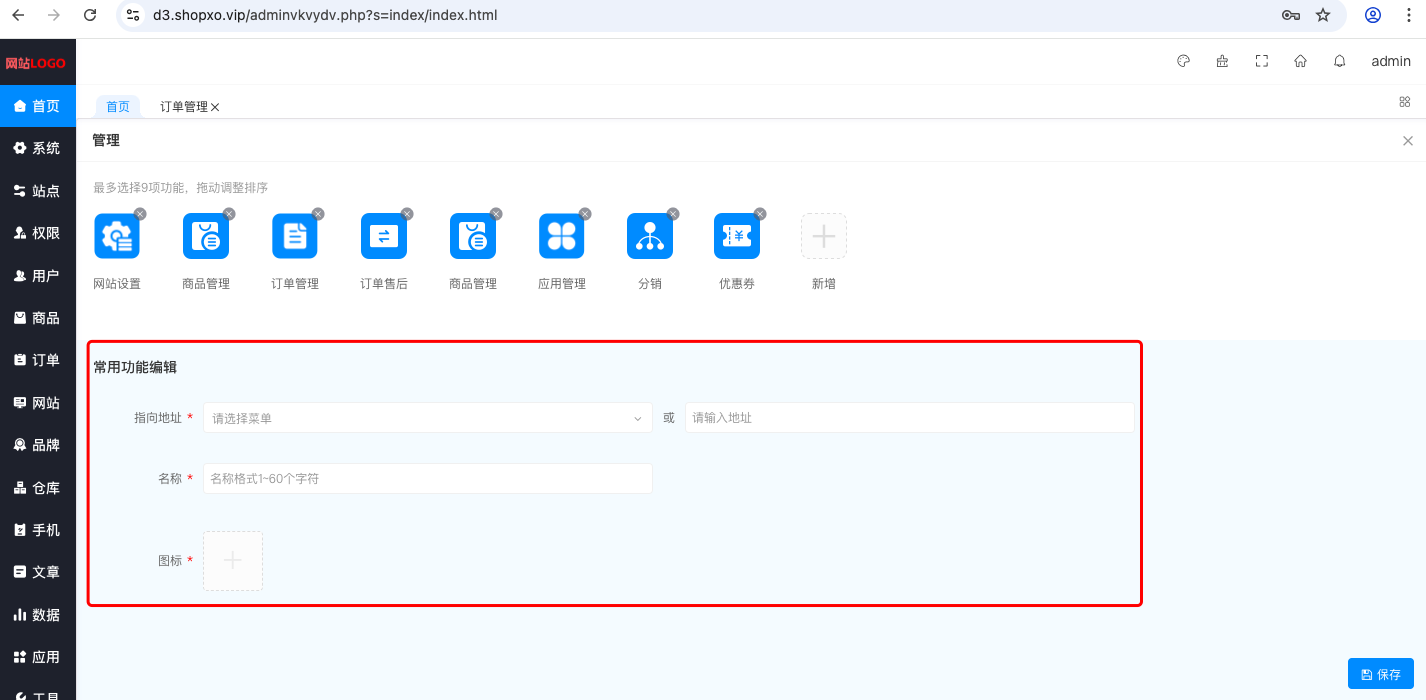
Task: Remove the 优惠券 shortcut via its badge
Action: pos(760,213)
